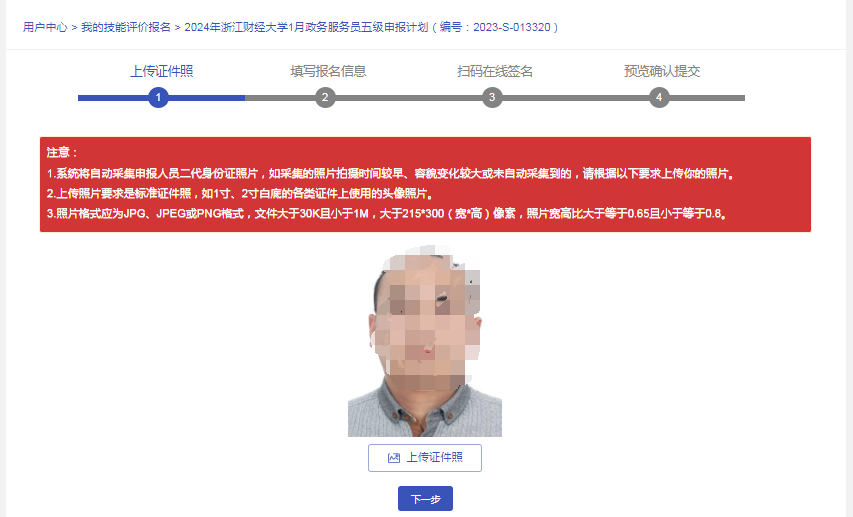Screen dimensions: 853x517
Task: Click the 下一步 button
Action: pos(425,498)
